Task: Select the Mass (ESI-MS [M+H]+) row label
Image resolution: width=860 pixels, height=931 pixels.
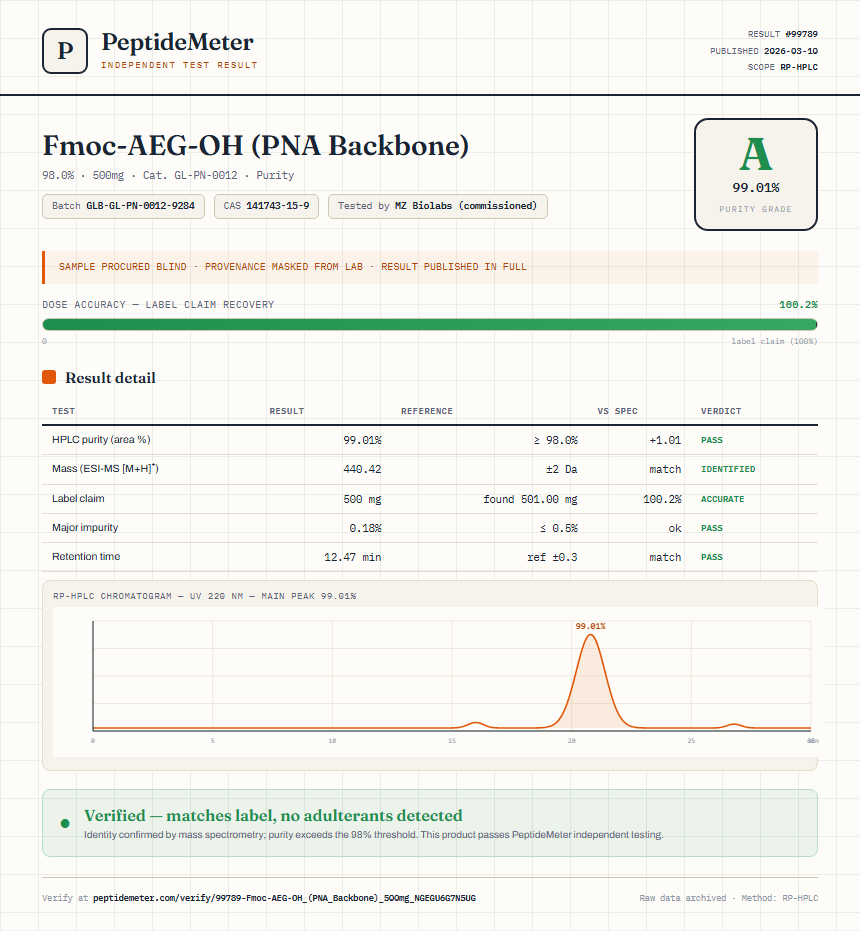Action: click(105, 468)
